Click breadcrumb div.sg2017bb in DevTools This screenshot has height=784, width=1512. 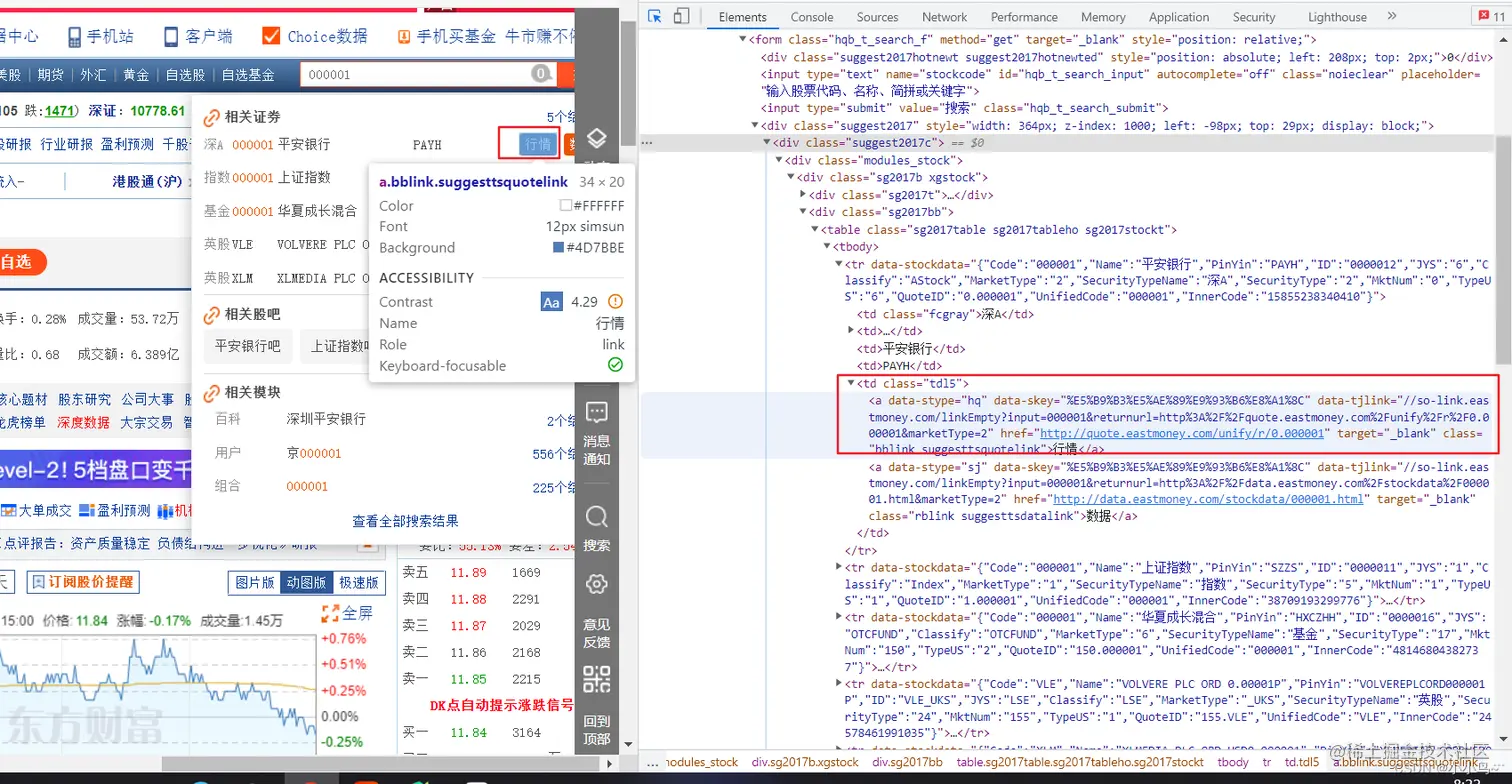pos(907,762)
